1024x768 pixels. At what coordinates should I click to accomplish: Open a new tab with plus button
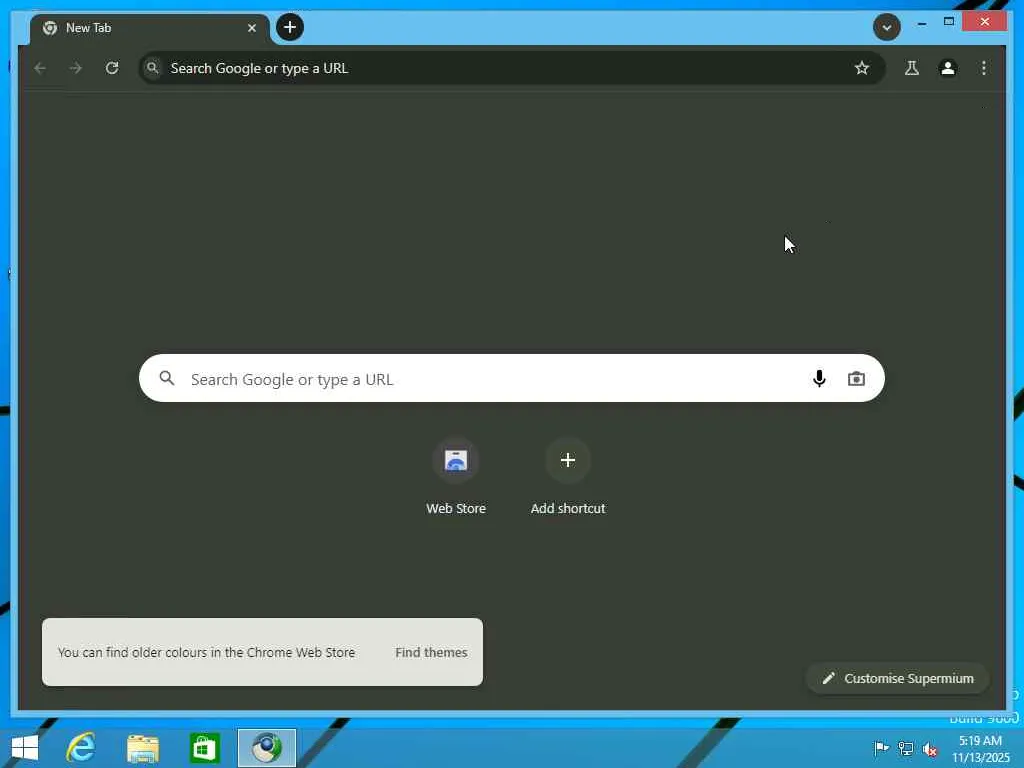(x=290, y=27)
